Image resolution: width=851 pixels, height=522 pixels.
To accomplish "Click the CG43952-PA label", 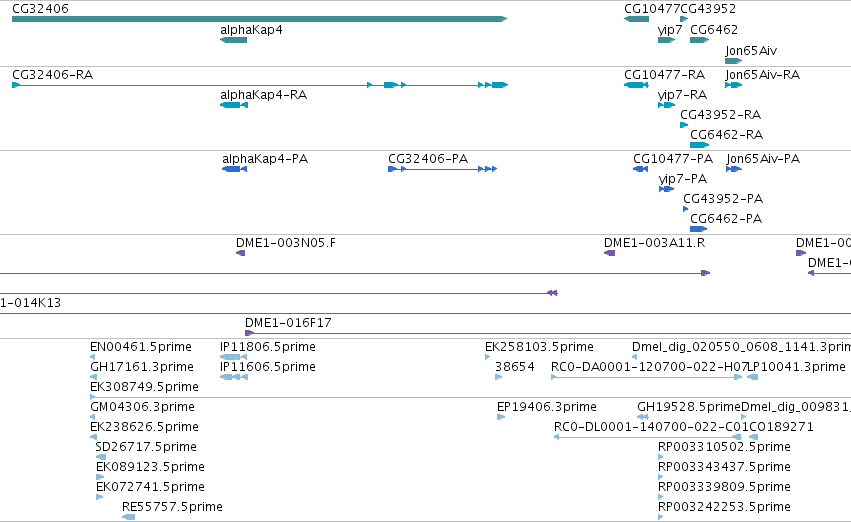I will [723, 199].
